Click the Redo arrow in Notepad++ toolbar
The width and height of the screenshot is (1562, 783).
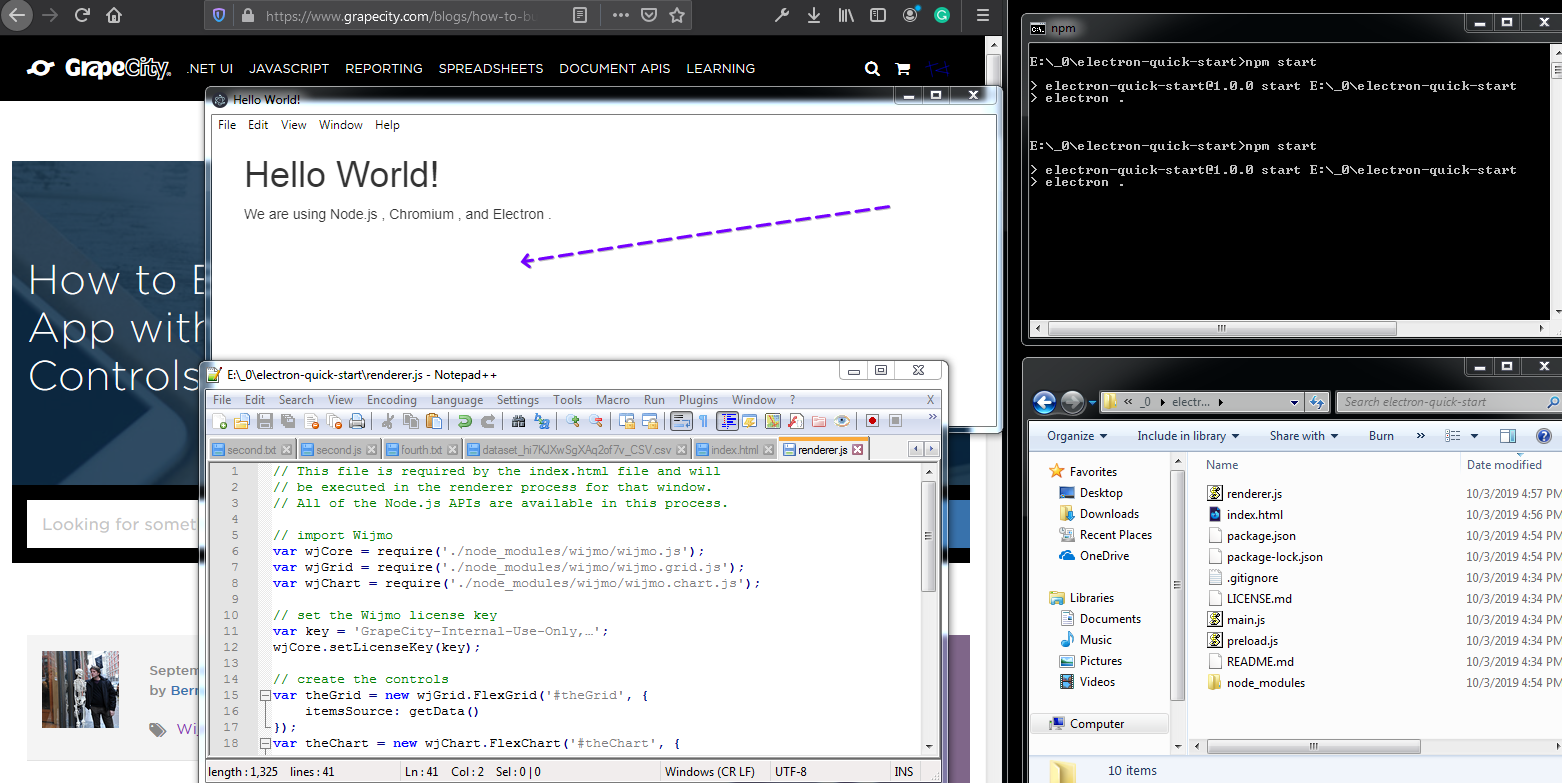tap(488, 421)
